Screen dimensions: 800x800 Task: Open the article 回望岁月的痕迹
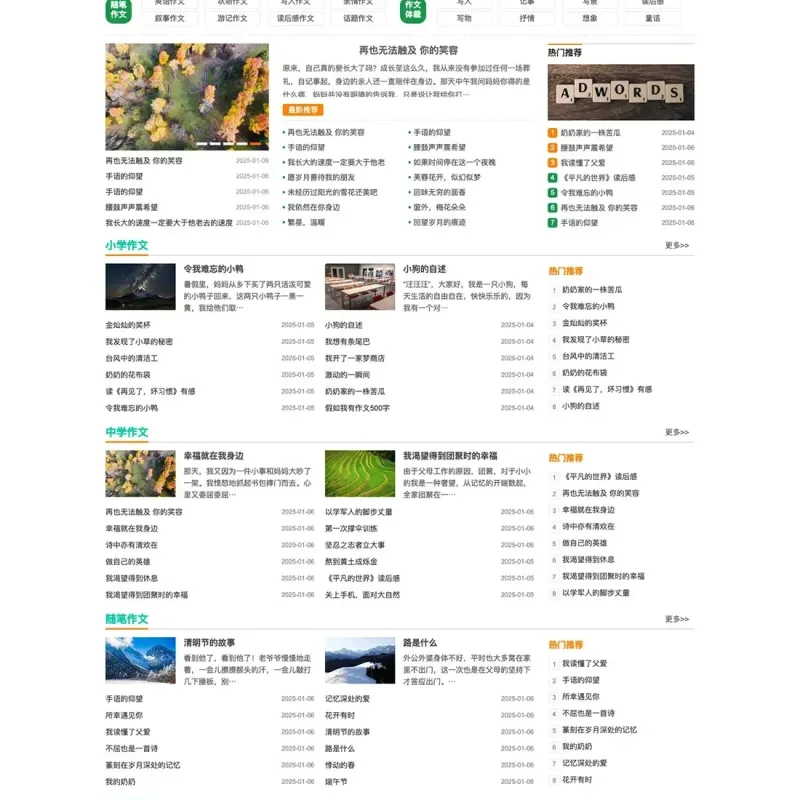[439, 222]
